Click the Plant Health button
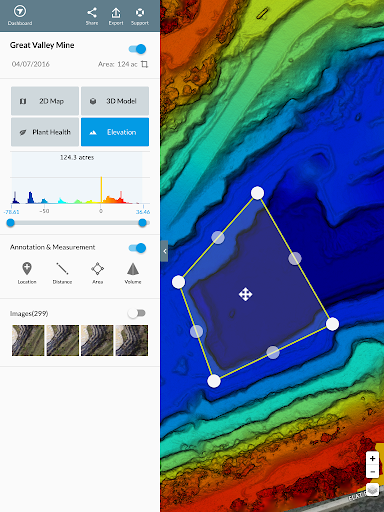The height and width of the screenshot is (512, 384). (45, 132)
